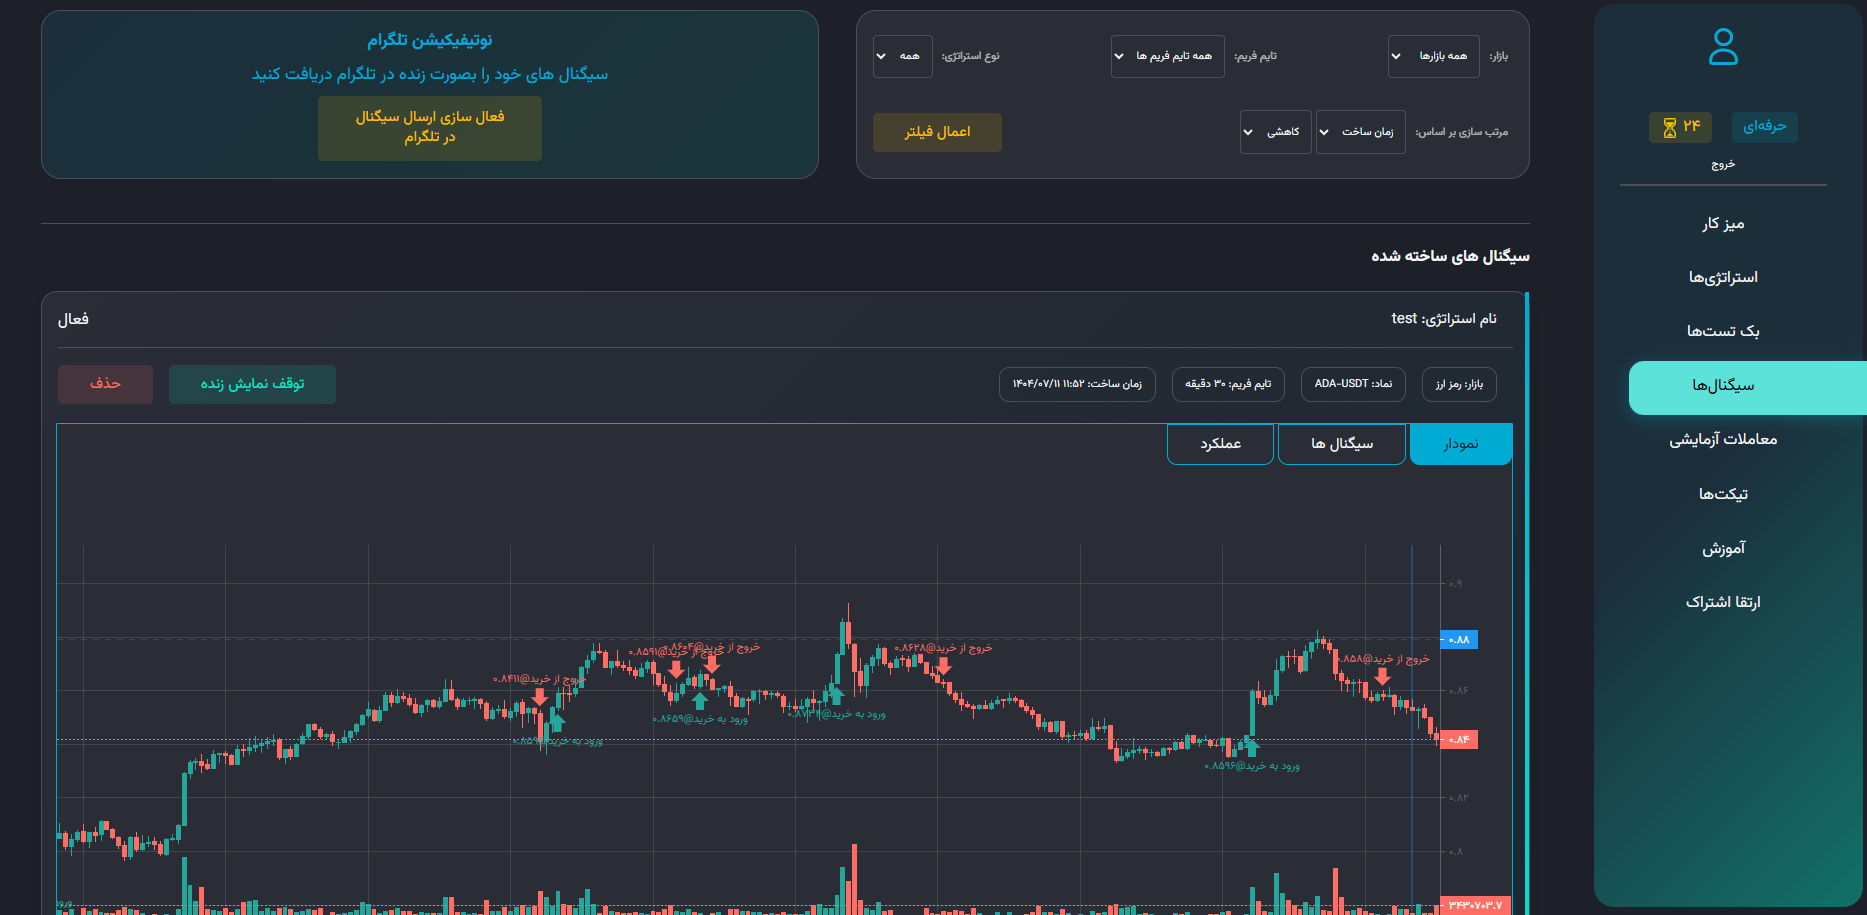Toggle stop live display (توقف نمایش زنده)
The width and height of the screenshot is (1867, 915).
tap(252, 384)
